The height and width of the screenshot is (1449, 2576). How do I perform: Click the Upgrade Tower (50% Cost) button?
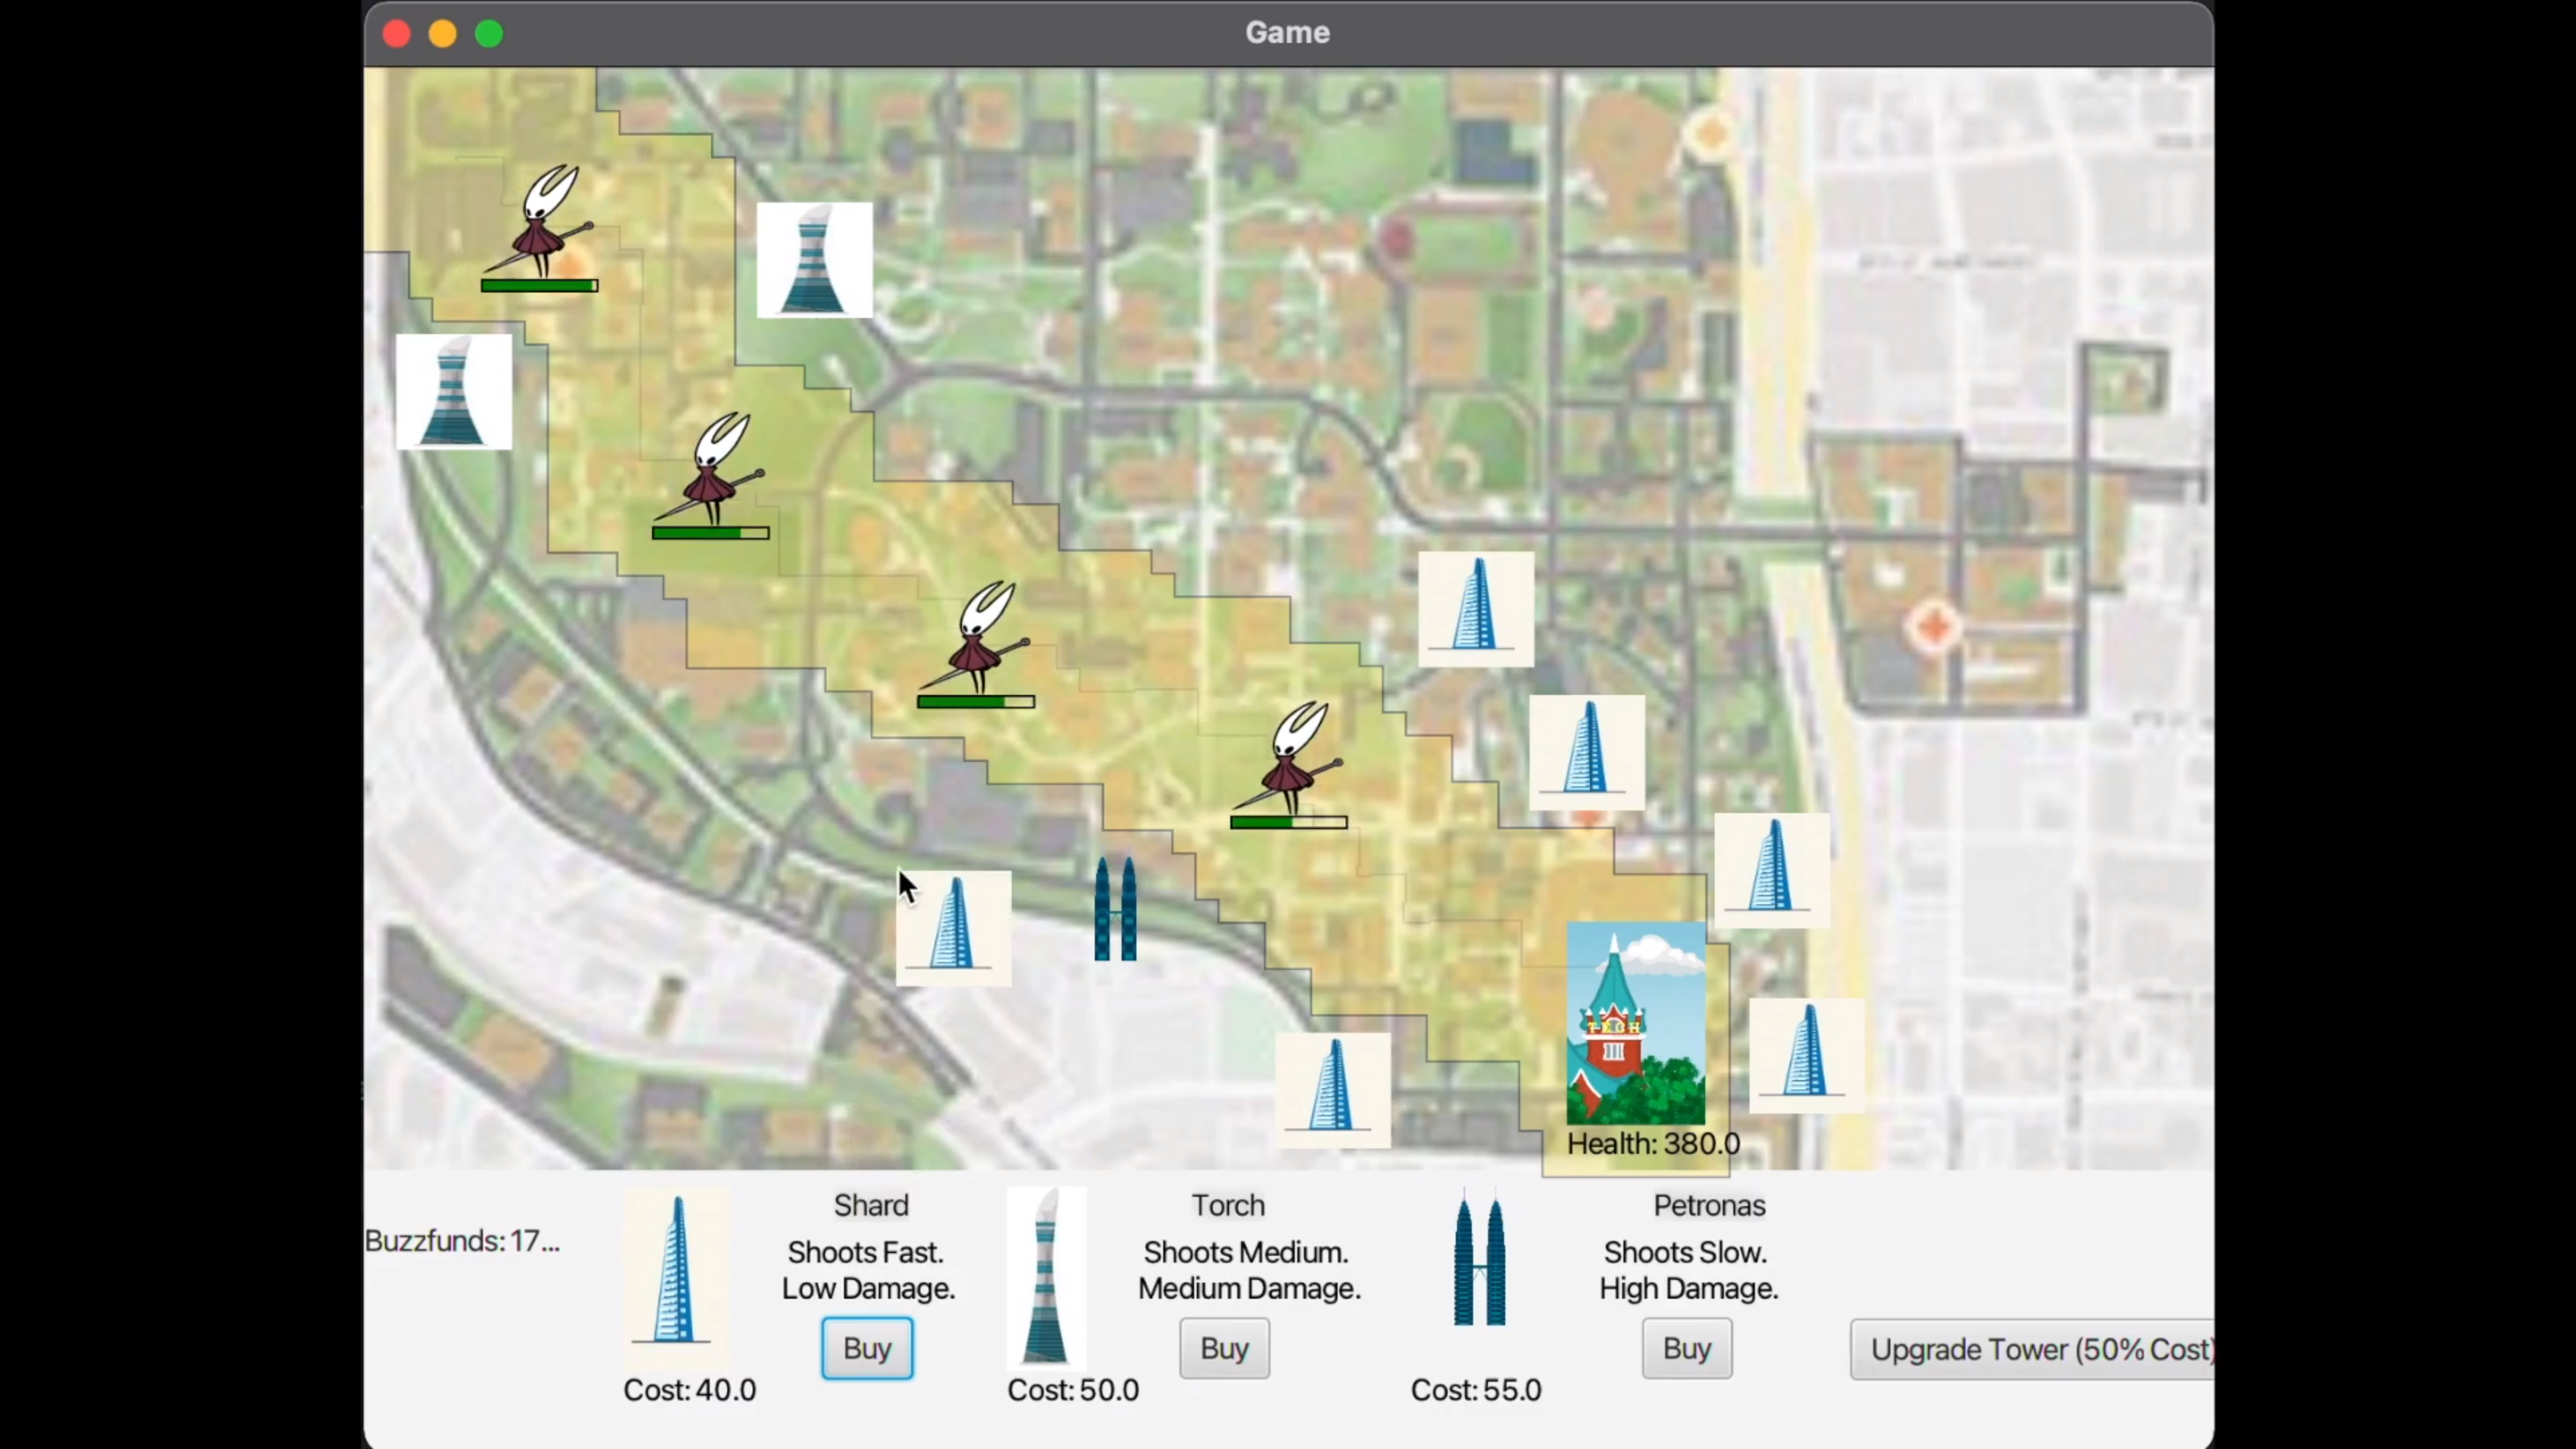pyautogui.click(x=2033, y=1349)
